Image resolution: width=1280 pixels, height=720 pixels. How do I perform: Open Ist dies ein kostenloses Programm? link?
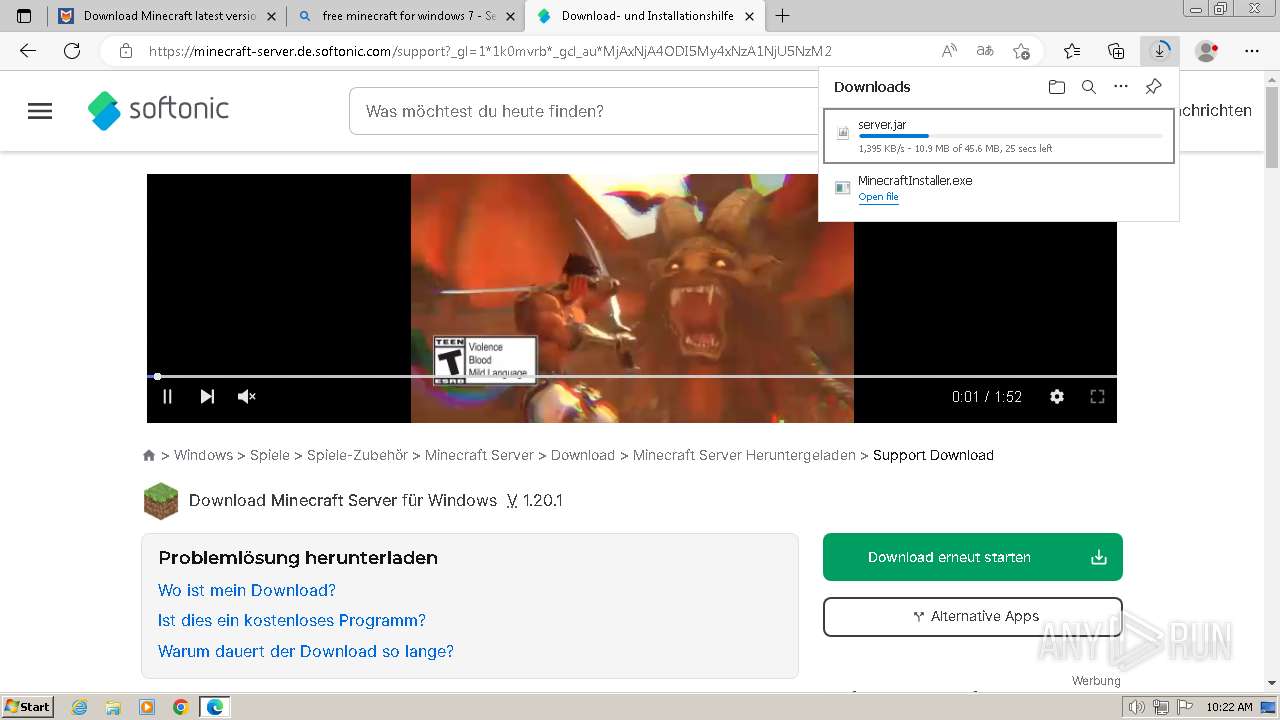click(x=292, y=620)
